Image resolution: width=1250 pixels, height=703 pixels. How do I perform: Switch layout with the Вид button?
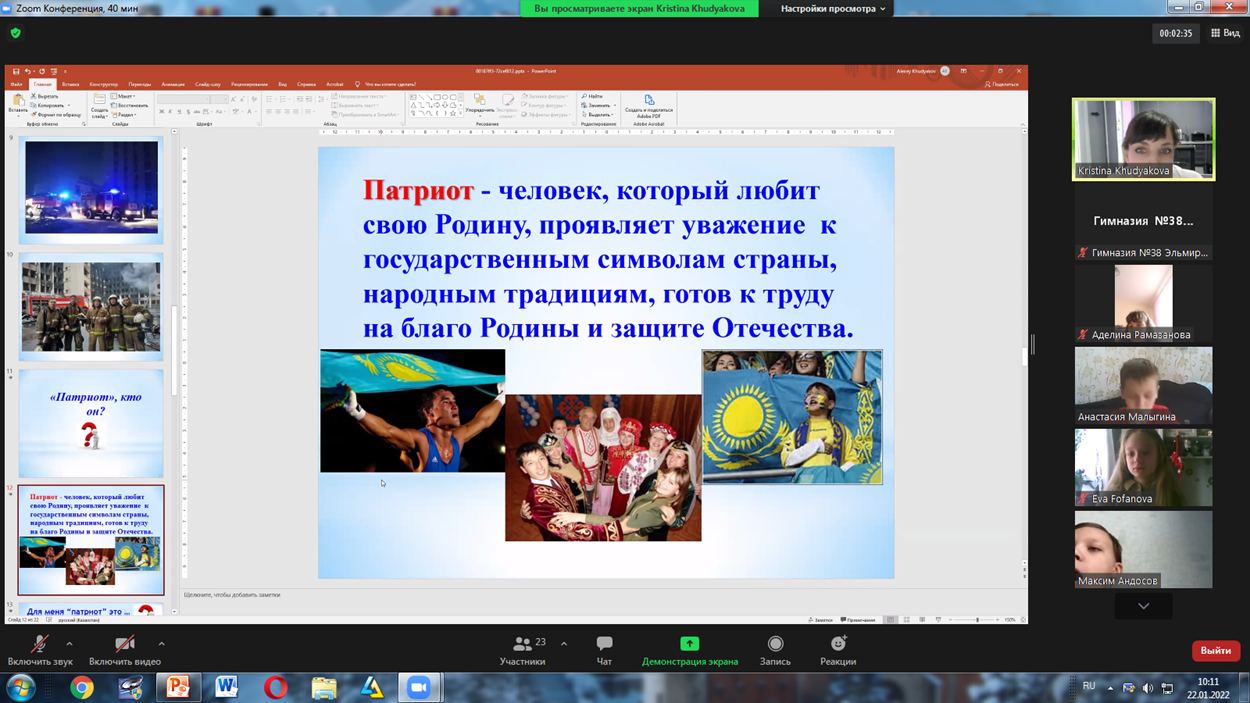(1225, 33)
